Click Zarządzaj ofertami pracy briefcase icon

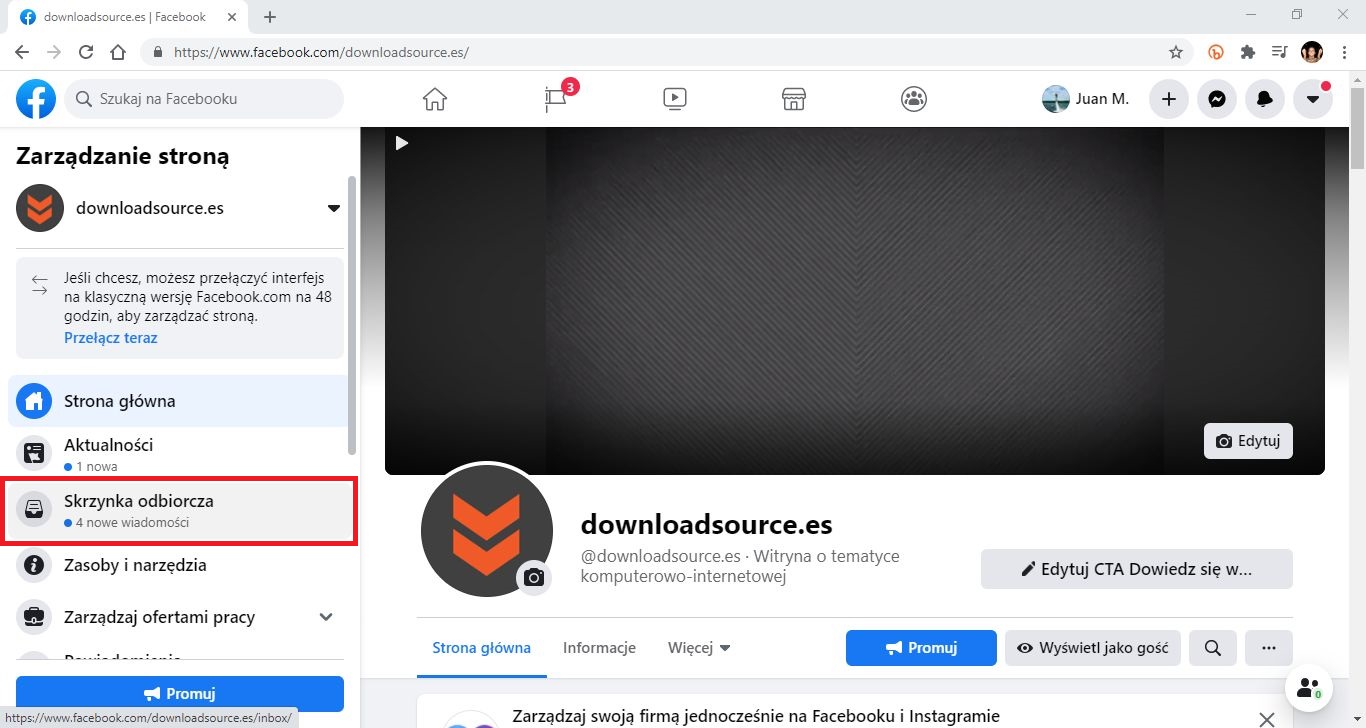coord(34,617)
